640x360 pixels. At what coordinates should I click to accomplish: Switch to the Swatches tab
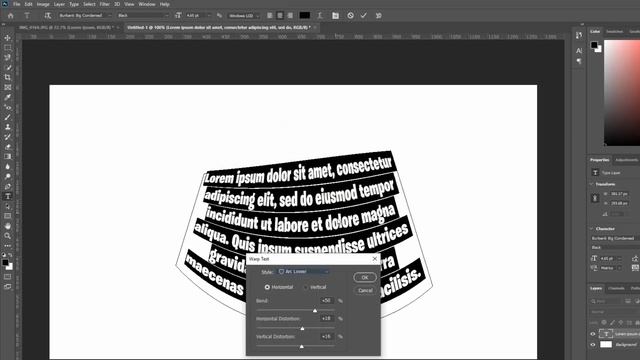pyautogui.click(x=615, y=31)
